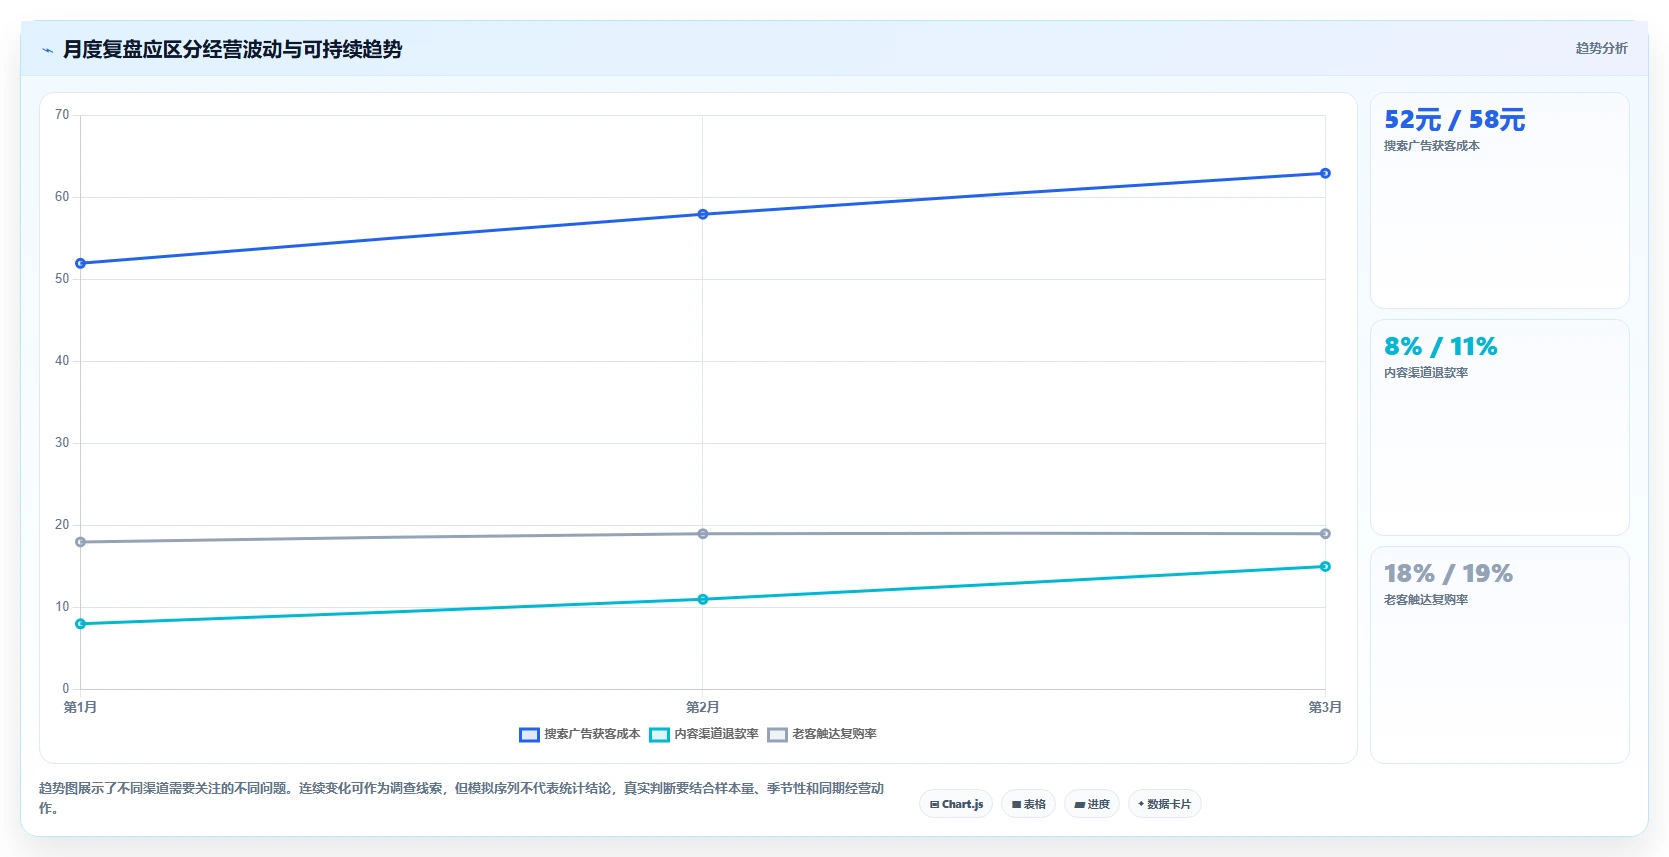1669x857 pixels.
Task: Click the teal 第3月 data point at 15
Action: coord(1325,566)
